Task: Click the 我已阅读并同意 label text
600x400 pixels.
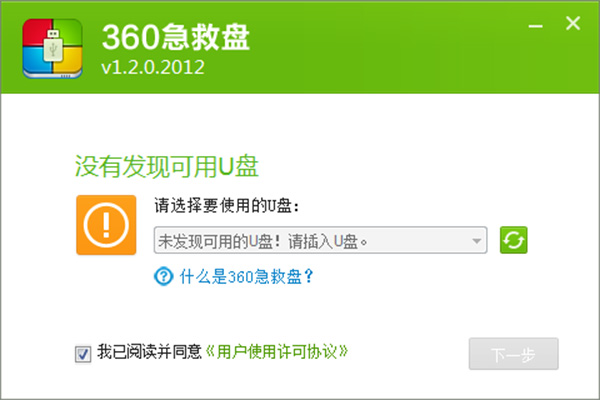Action: tap(149, 352)
